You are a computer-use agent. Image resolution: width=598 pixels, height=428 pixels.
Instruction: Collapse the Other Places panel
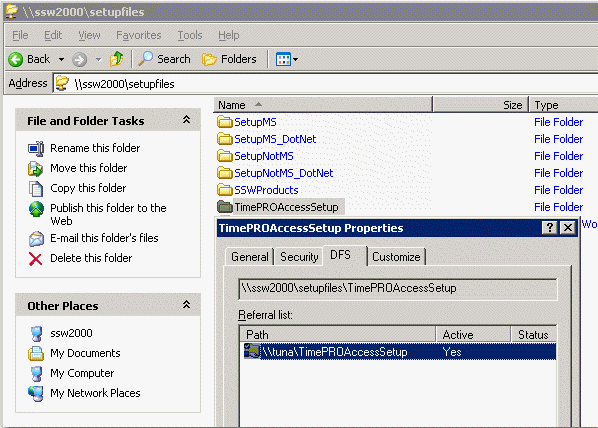[186, 304]
